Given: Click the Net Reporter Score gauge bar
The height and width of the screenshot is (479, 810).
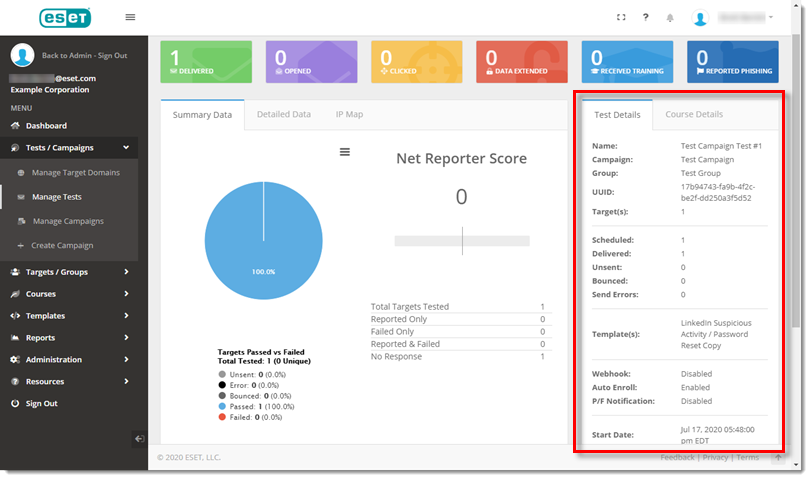Looking at the screenshot, I should (462, 241).
